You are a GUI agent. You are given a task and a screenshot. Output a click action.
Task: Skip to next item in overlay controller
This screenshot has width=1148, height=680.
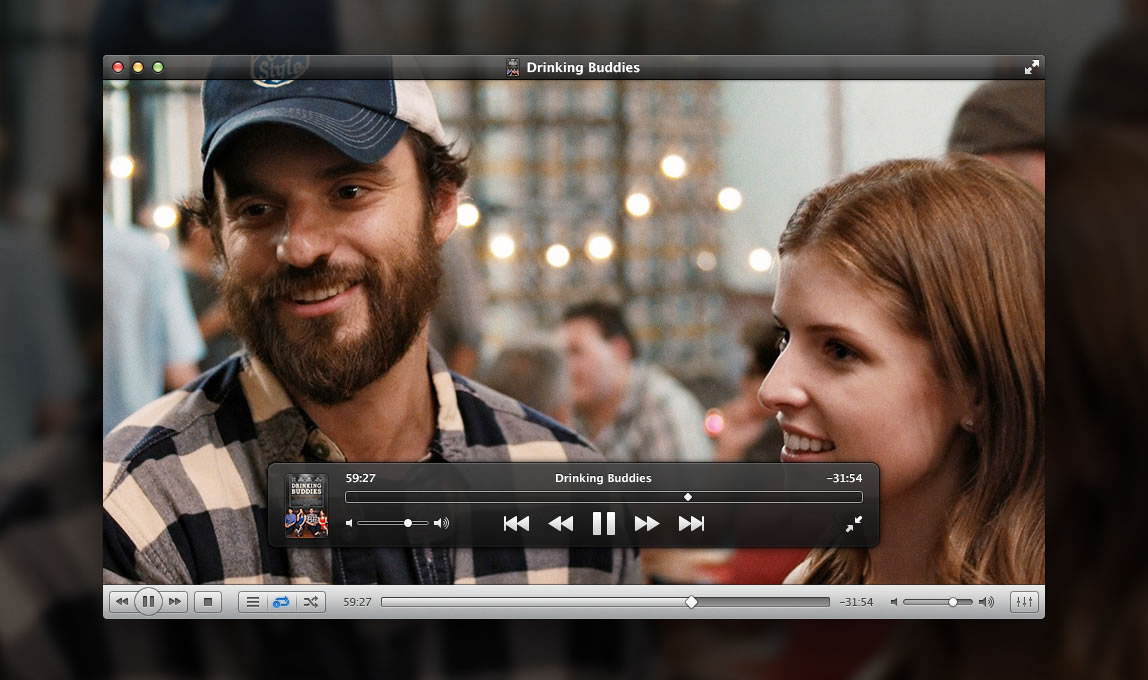[x=691, y=523]
